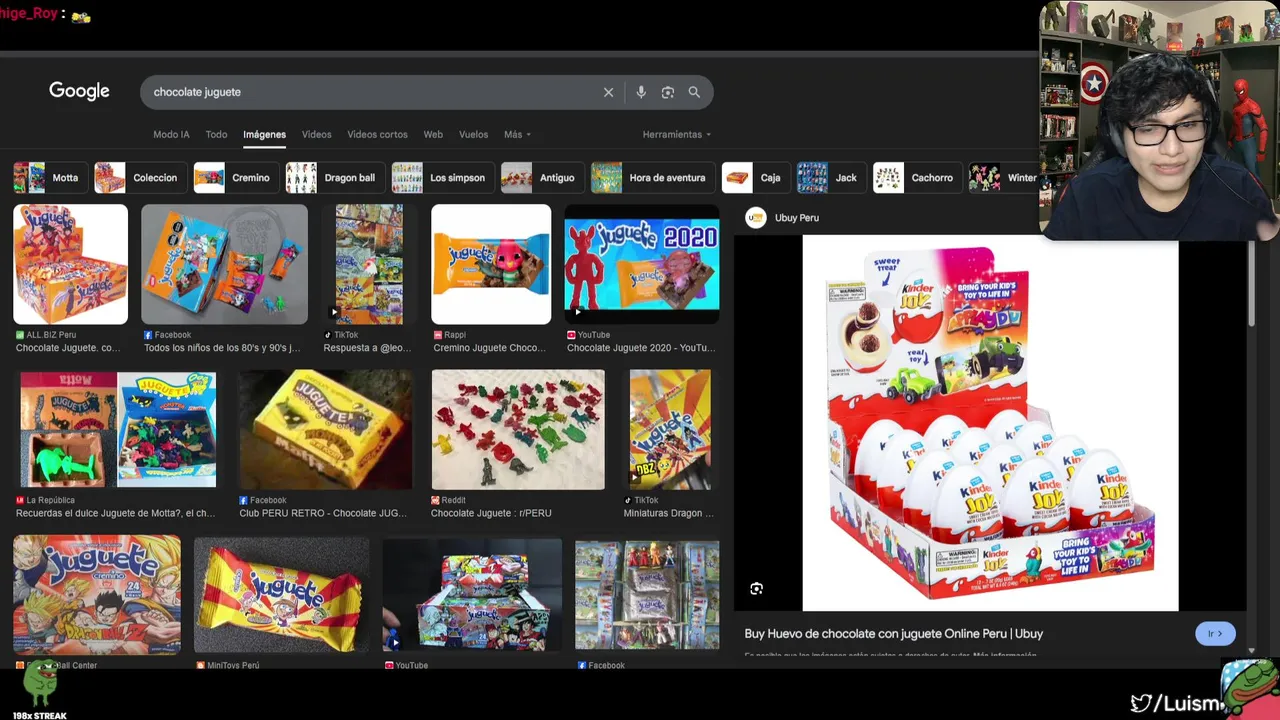
Task: Expand the Más dropdown menu
Action: [517, 134]
